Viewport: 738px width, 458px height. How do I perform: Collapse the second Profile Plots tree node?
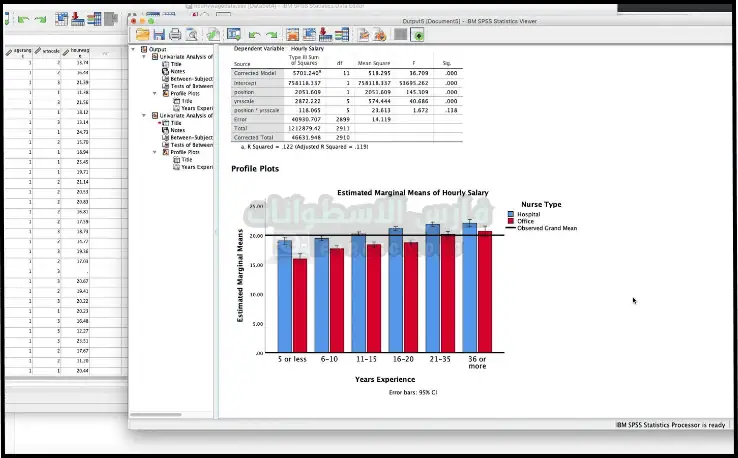155,152
